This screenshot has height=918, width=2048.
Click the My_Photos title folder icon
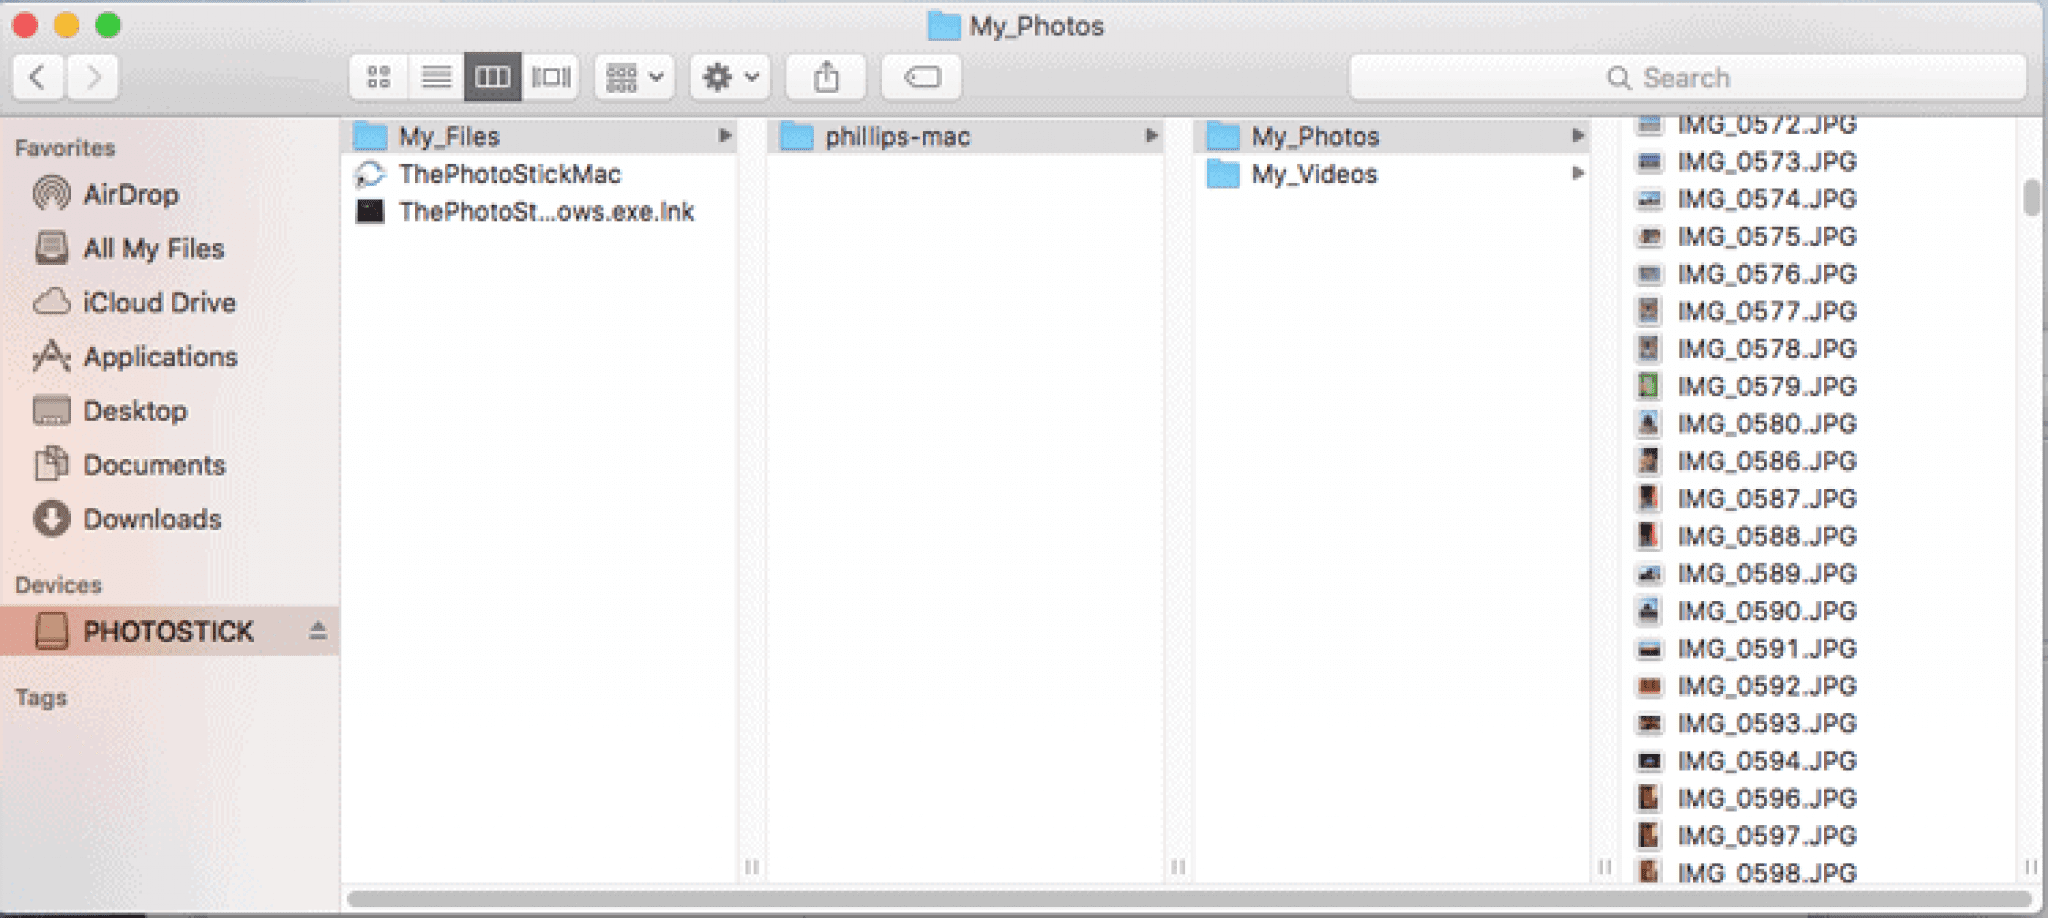point(943,26)
